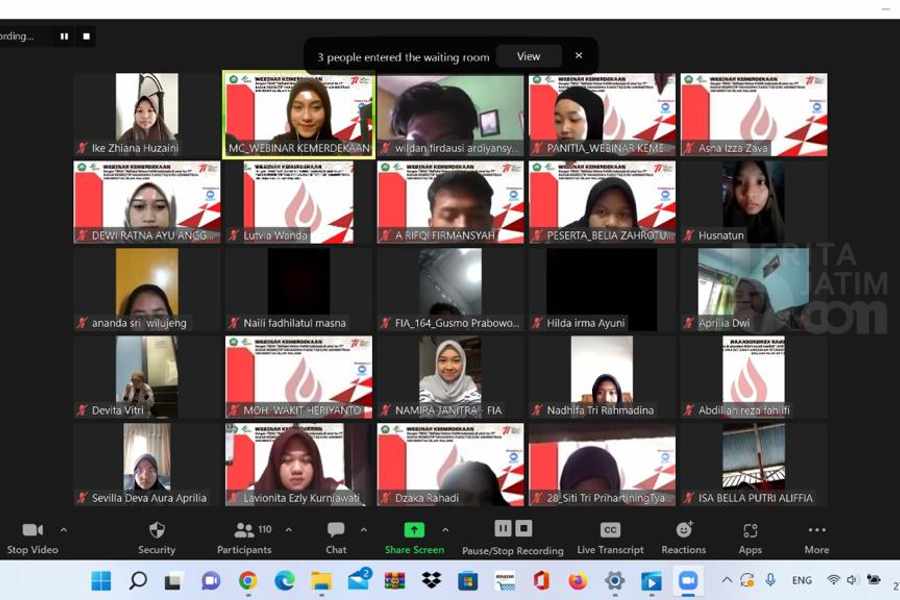Select Nadhifa Tri Rahmadina video tile
Screen dimensions: 900x600
(x=602, y=377)
